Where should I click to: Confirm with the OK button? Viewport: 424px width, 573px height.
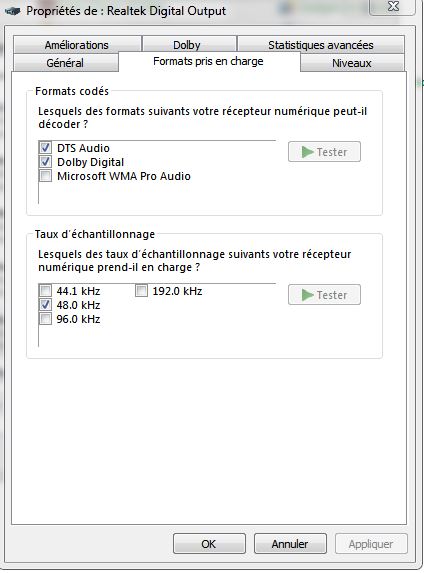click(x=209, y=544)
